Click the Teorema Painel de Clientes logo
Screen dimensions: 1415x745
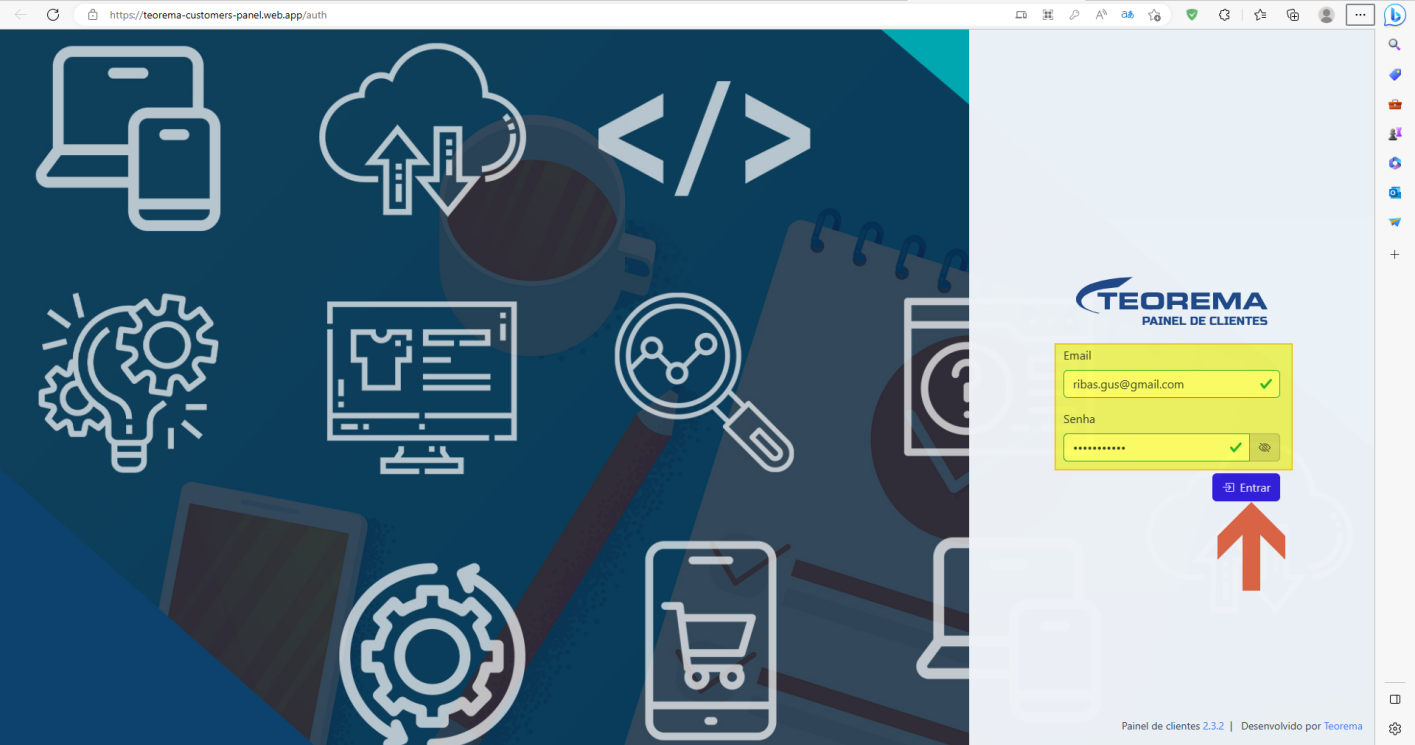1171,301
